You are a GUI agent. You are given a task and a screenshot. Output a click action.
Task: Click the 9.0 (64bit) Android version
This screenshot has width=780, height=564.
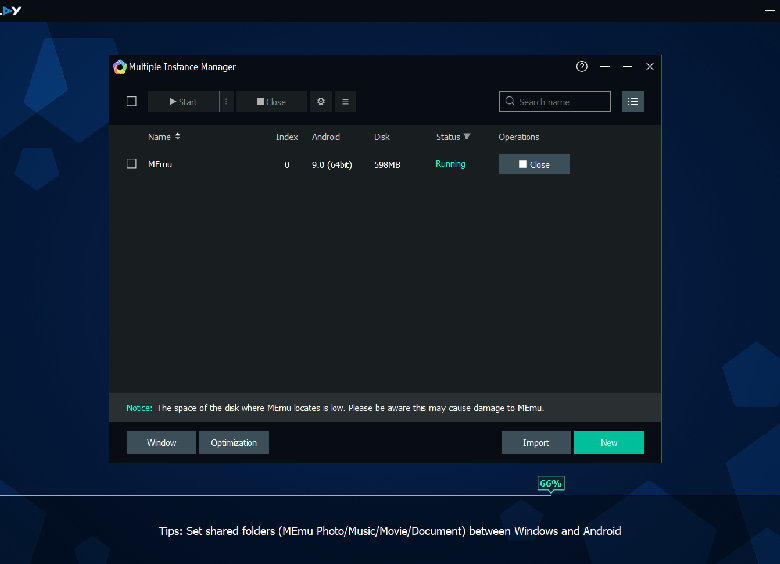point(332,165)
